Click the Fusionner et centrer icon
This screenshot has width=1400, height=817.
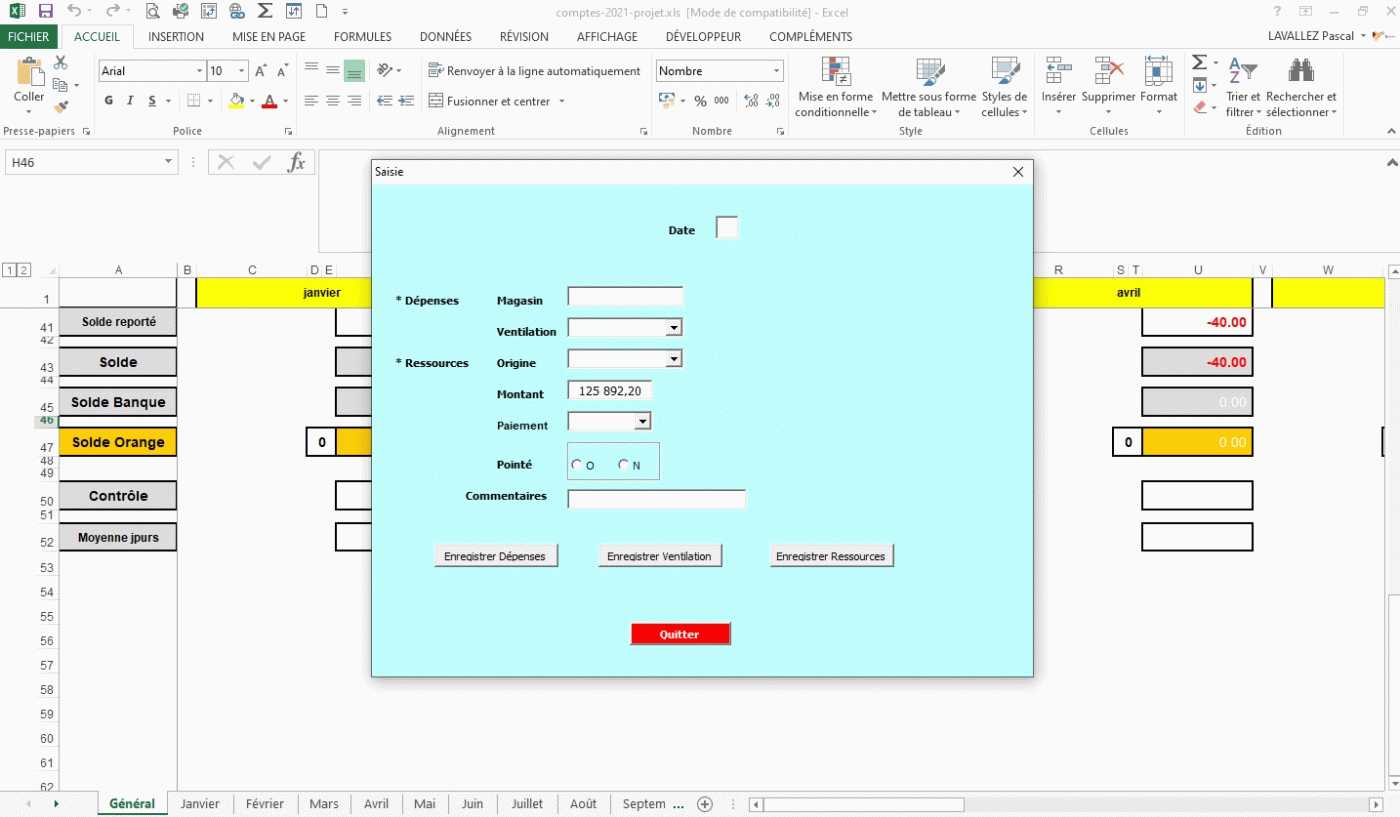(436, 101)
